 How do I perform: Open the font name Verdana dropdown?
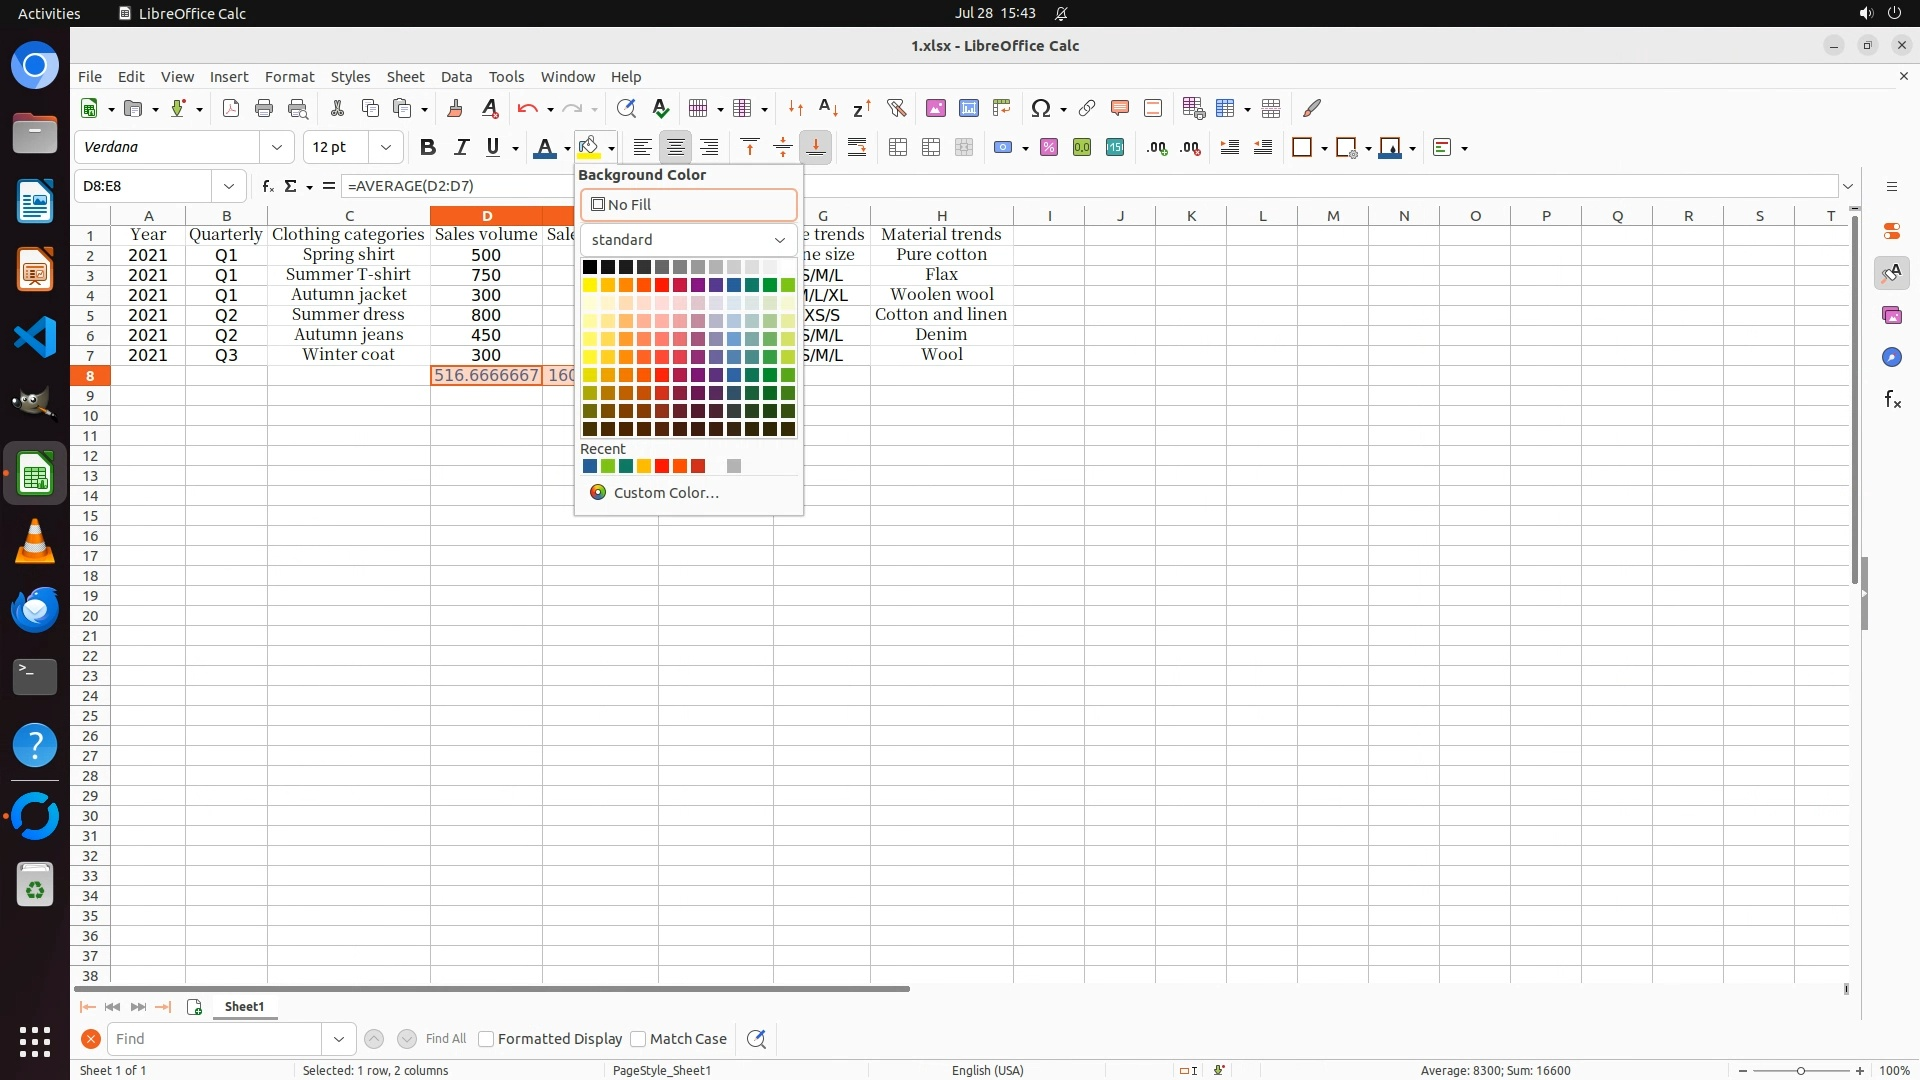pos(277,148)
